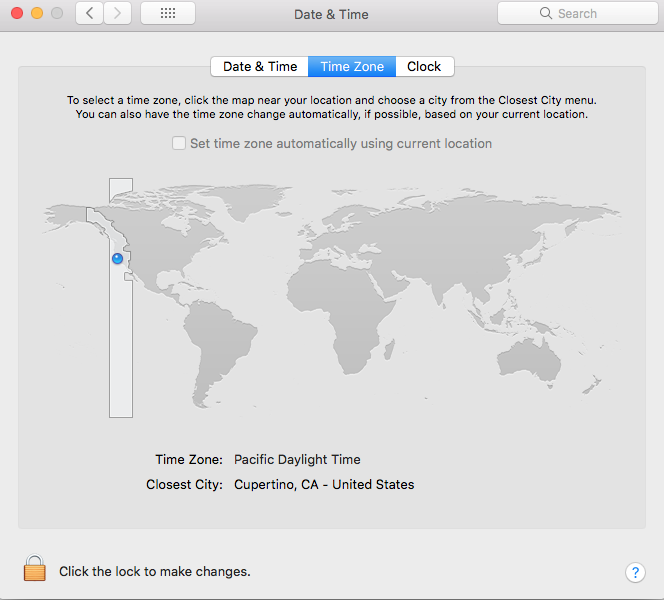
Task: Go back with the left chevron button
Action: (89, 14)
